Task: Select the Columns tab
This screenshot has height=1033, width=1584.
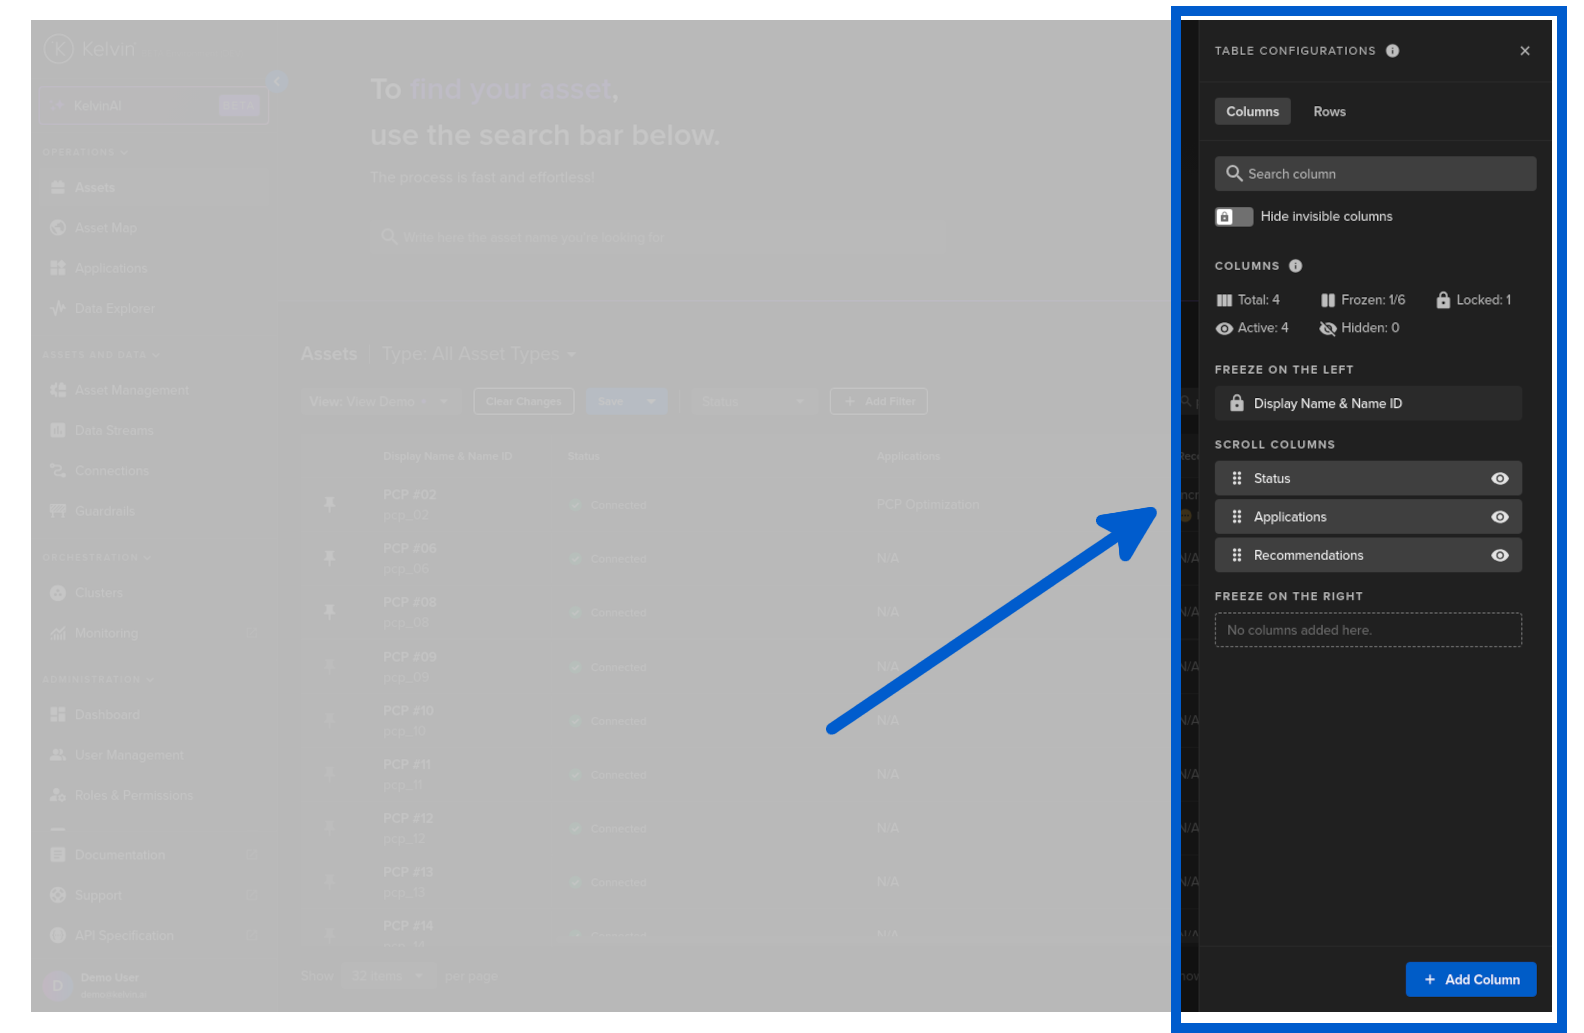Action: click(1252, 112)
